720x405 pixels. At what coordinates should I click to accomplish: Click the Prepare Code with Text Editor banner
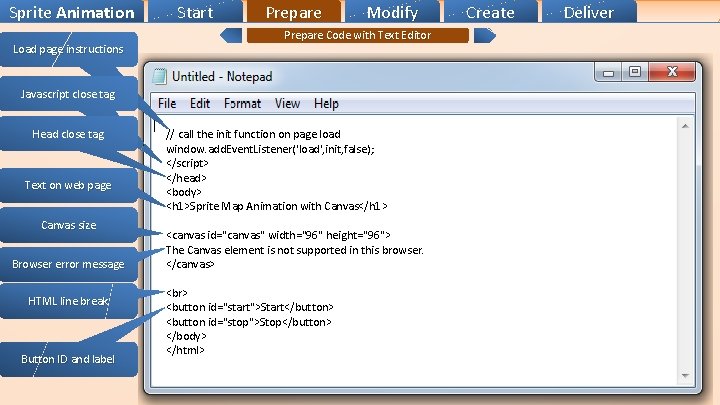358,35
